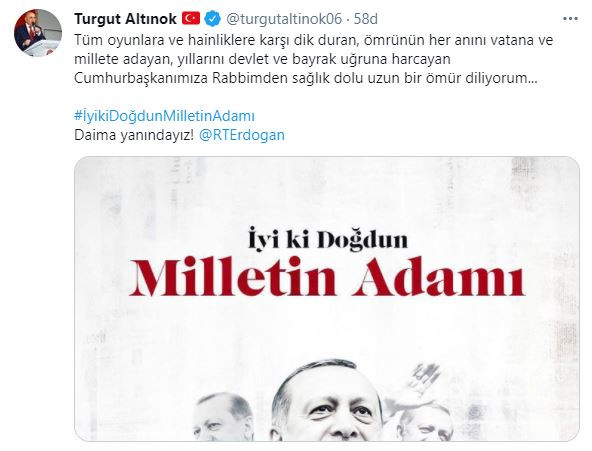
Task: Click the Turkish flag emoji beside the name
Action: click(x=191, y=18)
